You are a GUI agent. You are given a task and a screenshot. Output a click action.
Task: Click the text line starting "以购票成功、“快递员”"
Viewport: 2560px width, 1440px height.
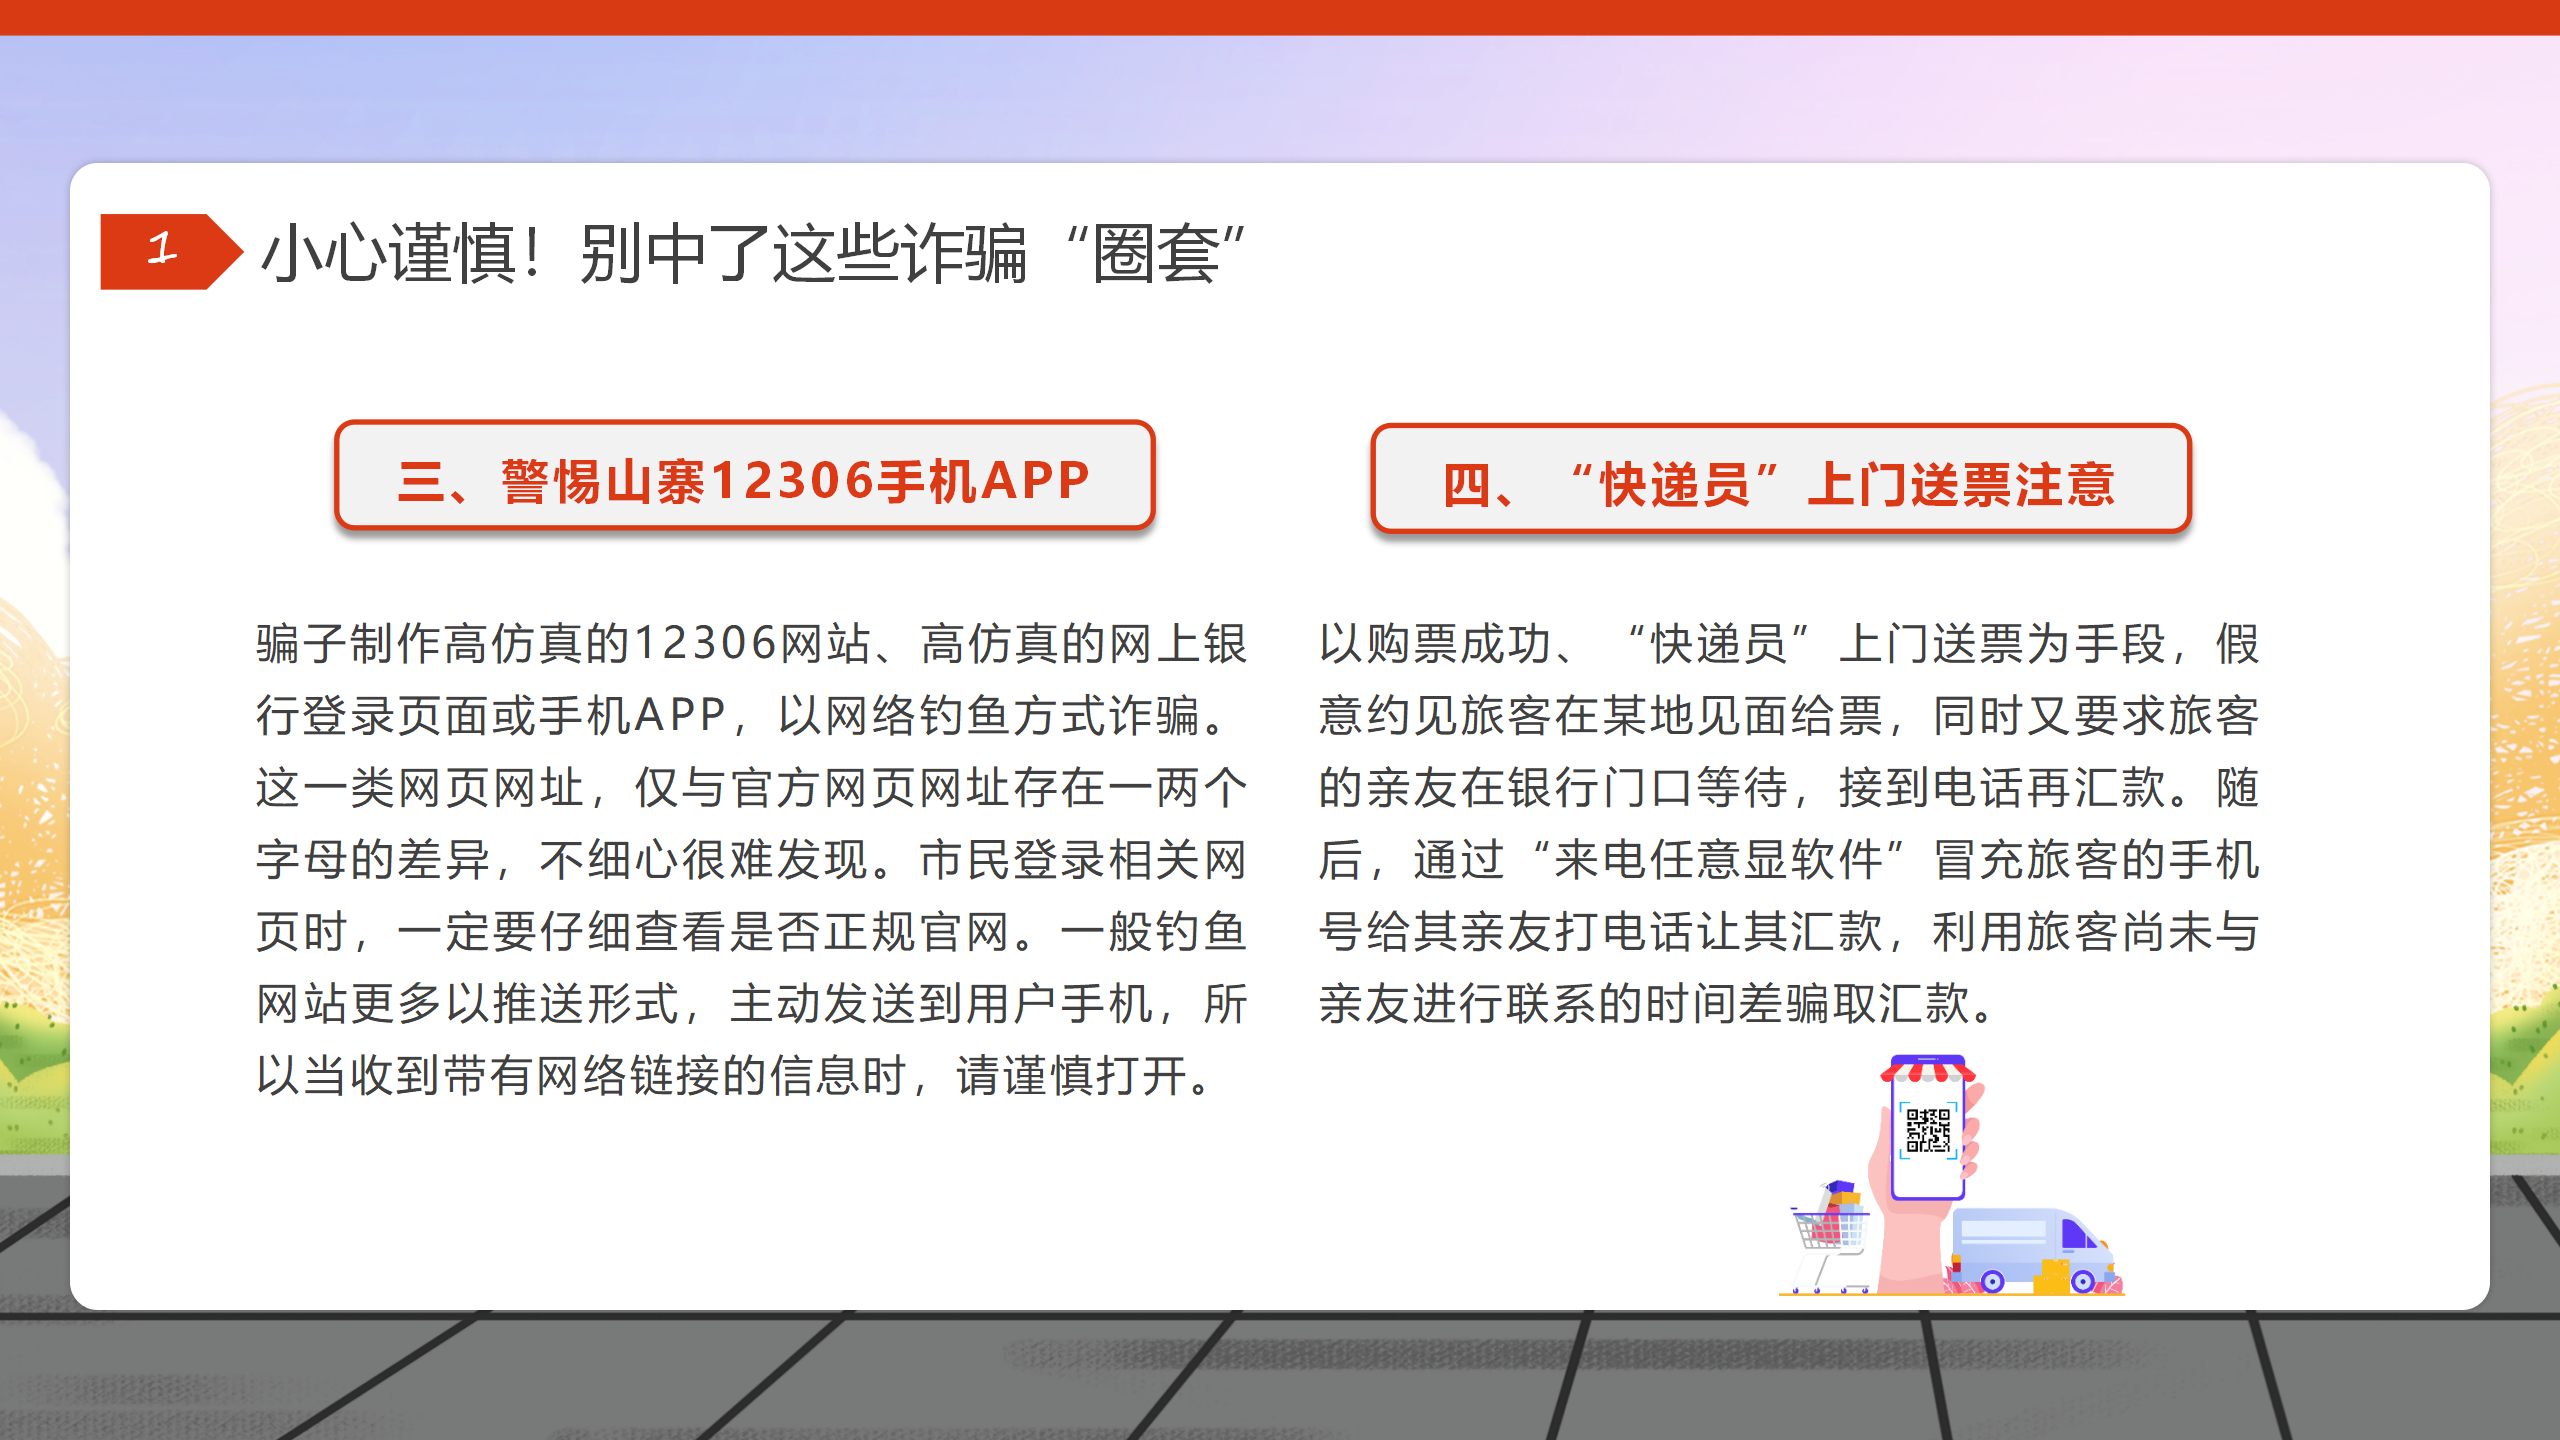(1788, 643)
